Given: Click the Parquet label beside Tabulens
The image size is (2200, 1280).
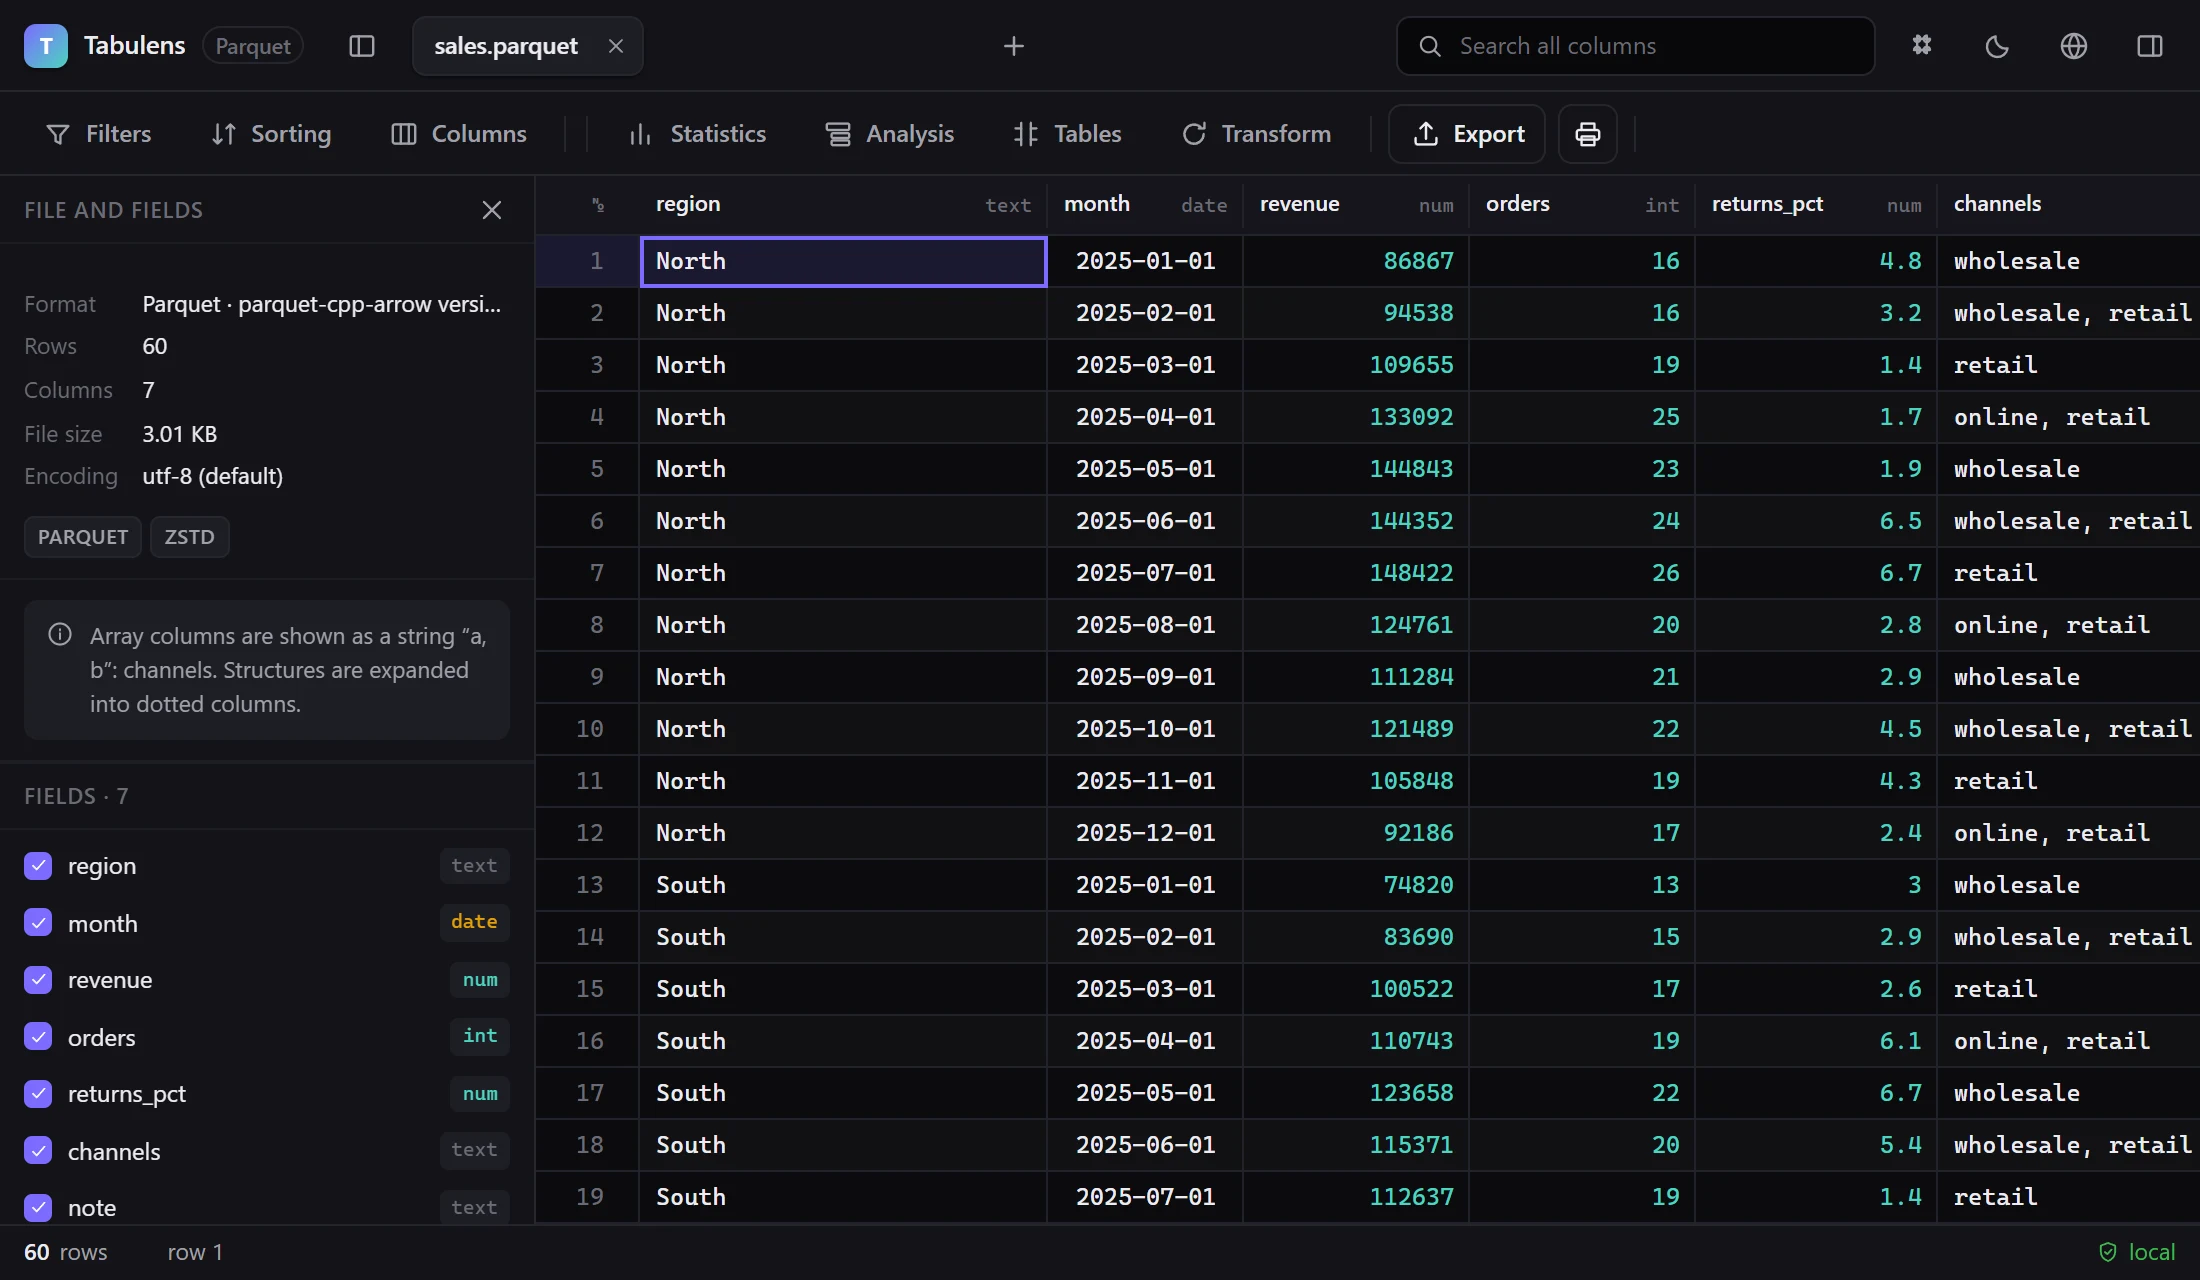Looking at the screenshot, I should 253,46.
